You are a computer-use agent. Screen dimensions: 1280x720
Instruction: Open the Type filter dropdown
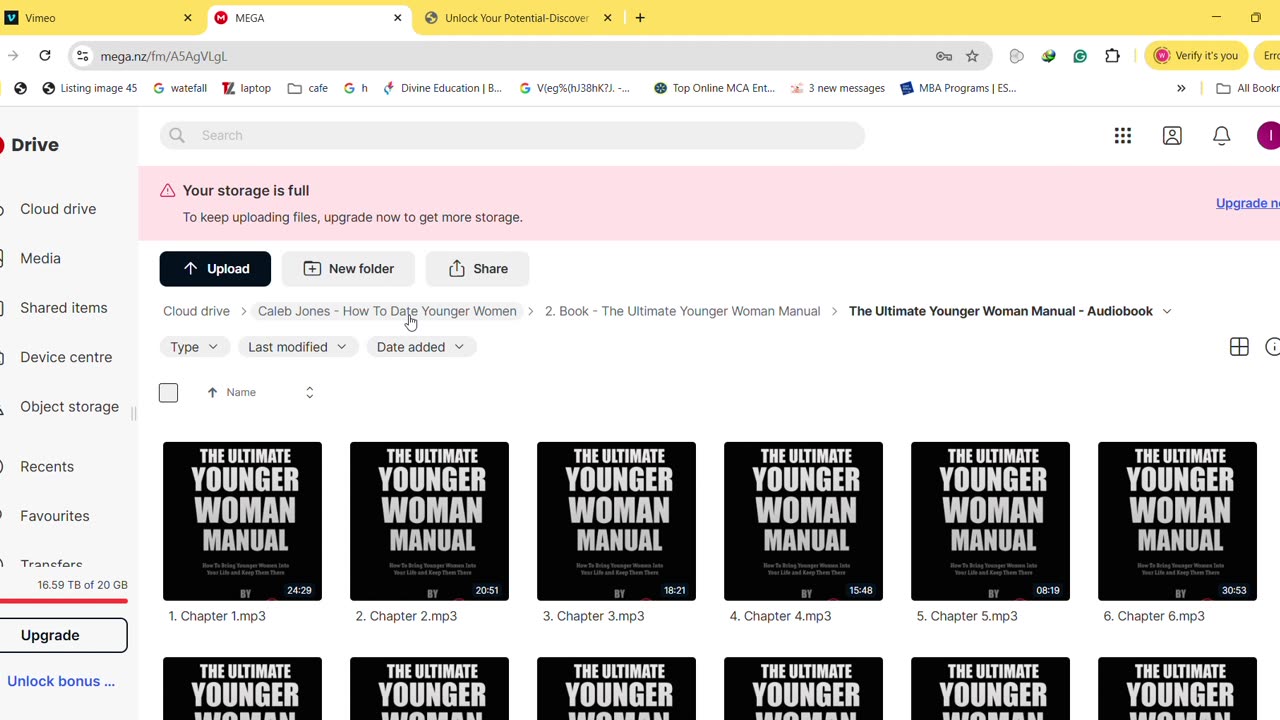pos(194,347)
